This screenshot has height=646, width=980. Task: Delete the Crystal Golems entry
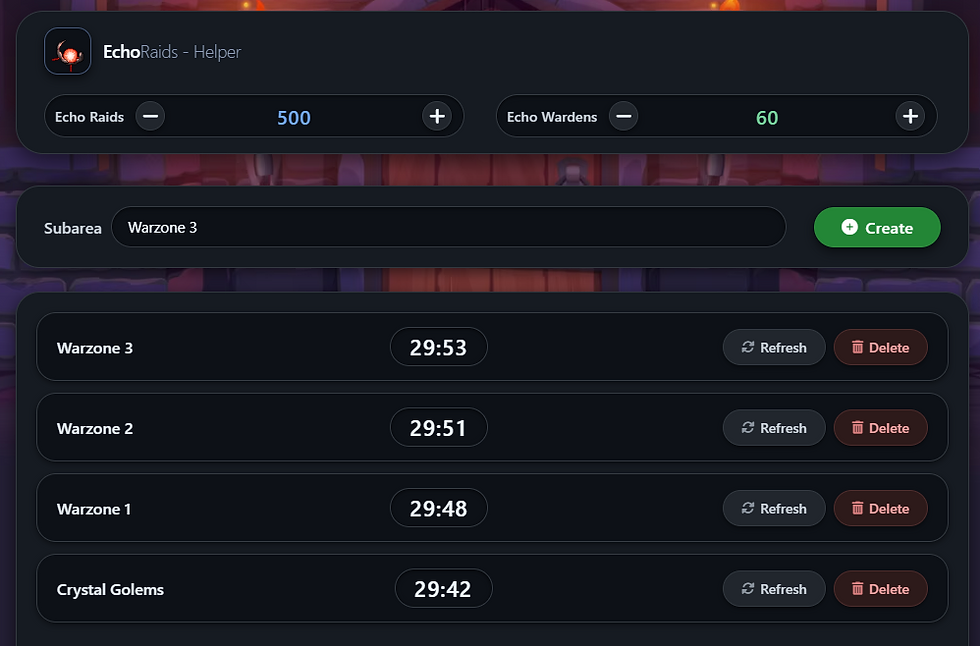pos(880,589)
